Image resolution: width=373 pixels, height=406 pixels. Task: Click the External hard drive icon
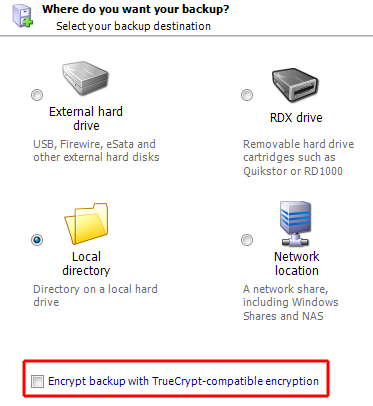click(86, 80)
